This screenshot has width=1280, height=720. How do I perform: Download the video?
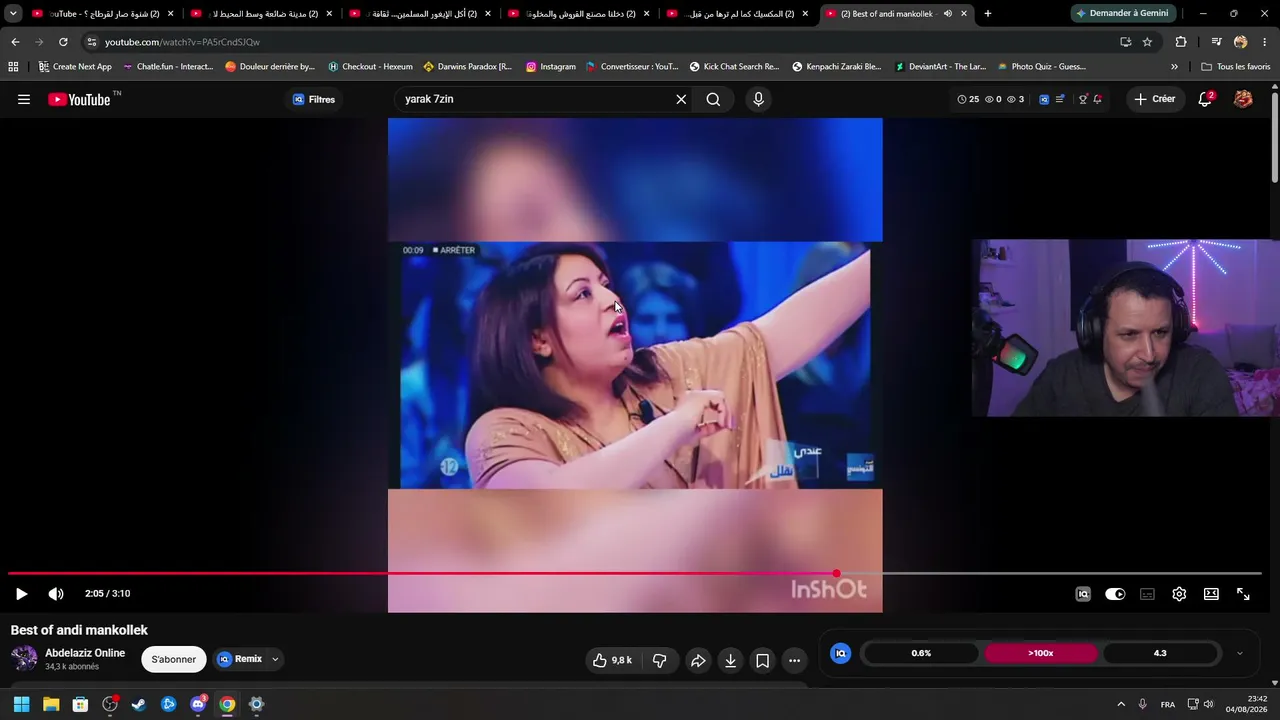(730, 660)
